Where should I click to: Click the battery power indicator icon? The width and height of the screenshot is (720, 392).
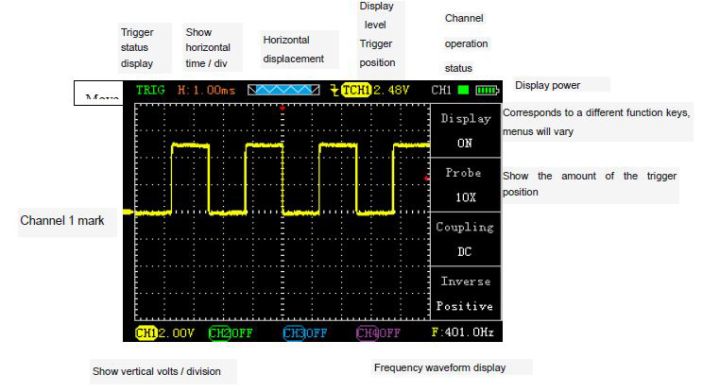click(487, 90)
